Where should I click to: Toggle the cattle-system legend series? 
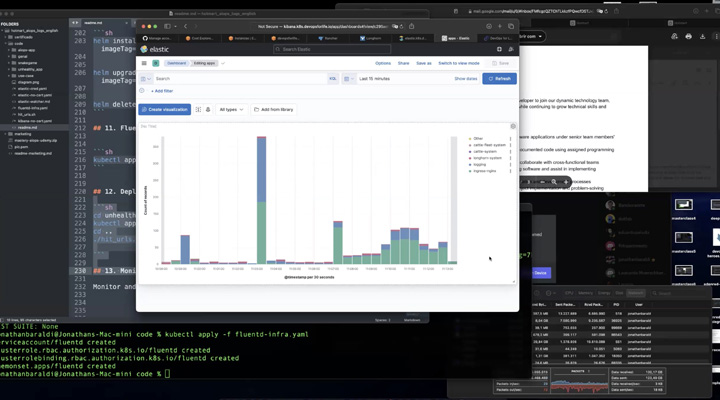point(483,151)
